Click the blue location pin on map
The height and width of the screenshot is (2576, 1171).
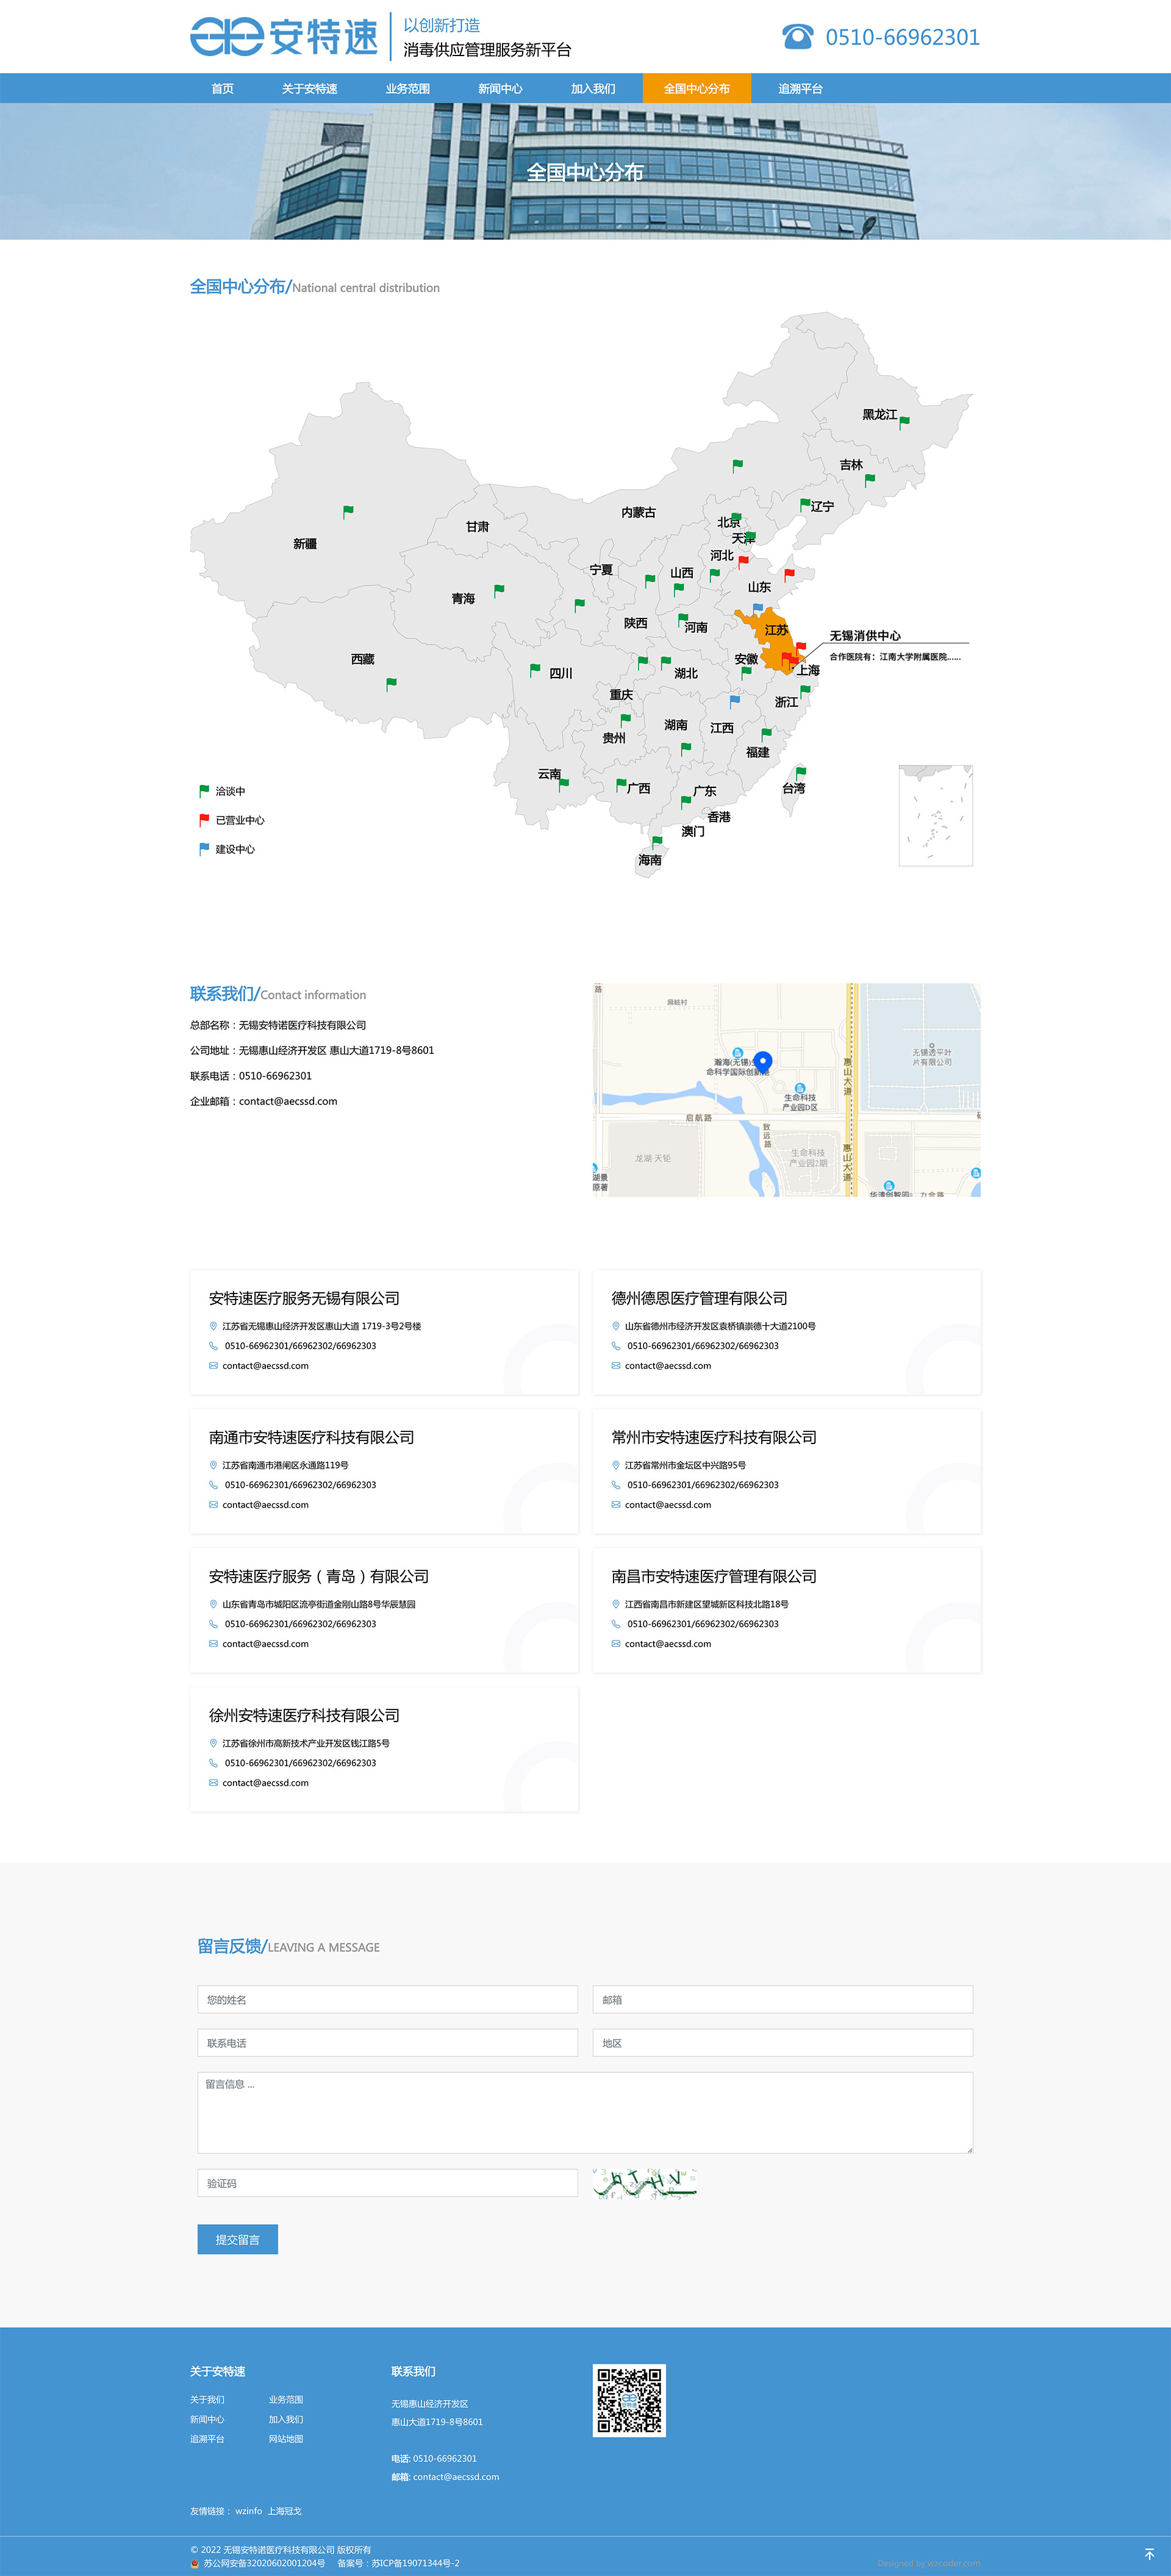pos(763,1061)
